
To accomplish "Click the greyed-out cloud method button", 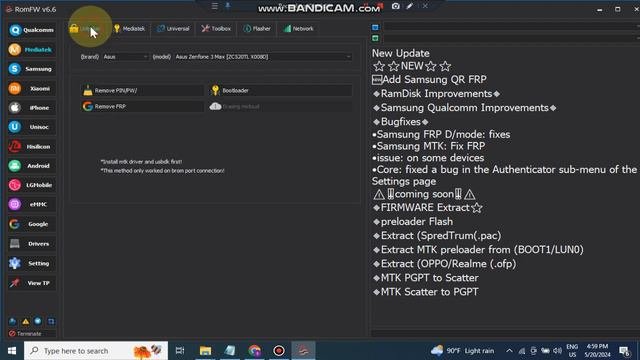I will 280,106.
